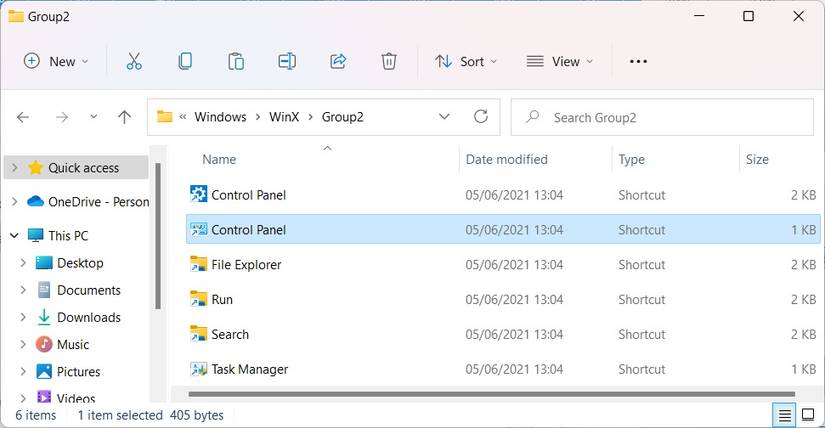Collapse the This PC node
The width and height of the screenshot is (825, 428).
click(x=15, y=235)
